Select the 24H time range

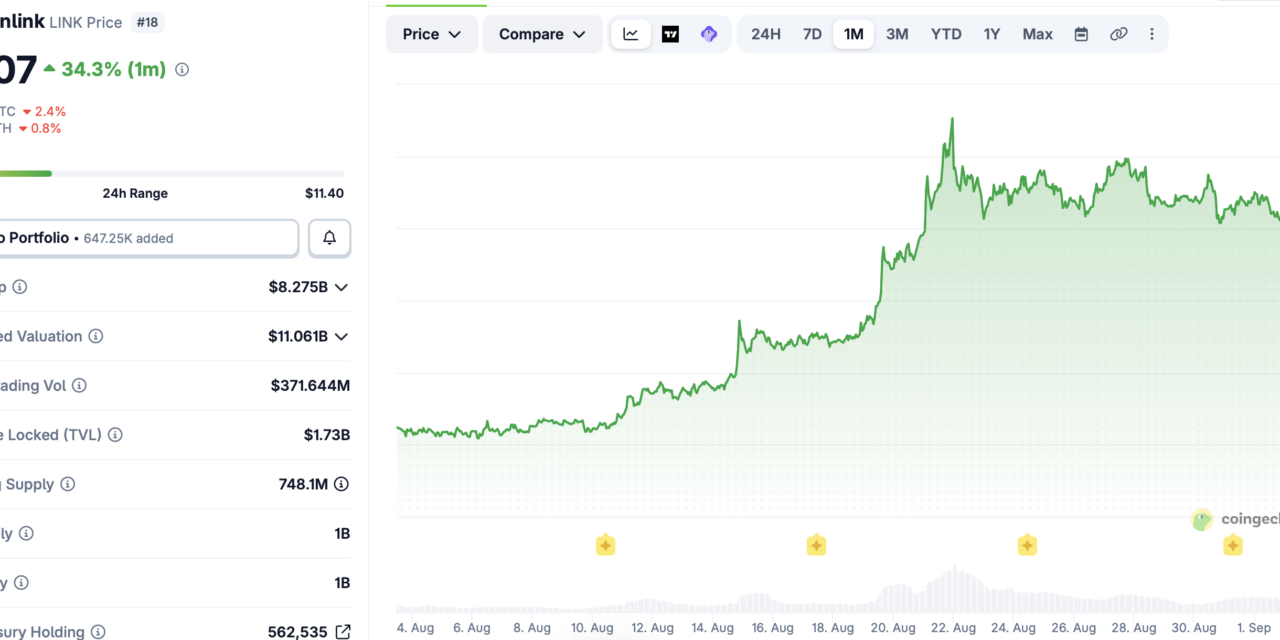point(766,34)
